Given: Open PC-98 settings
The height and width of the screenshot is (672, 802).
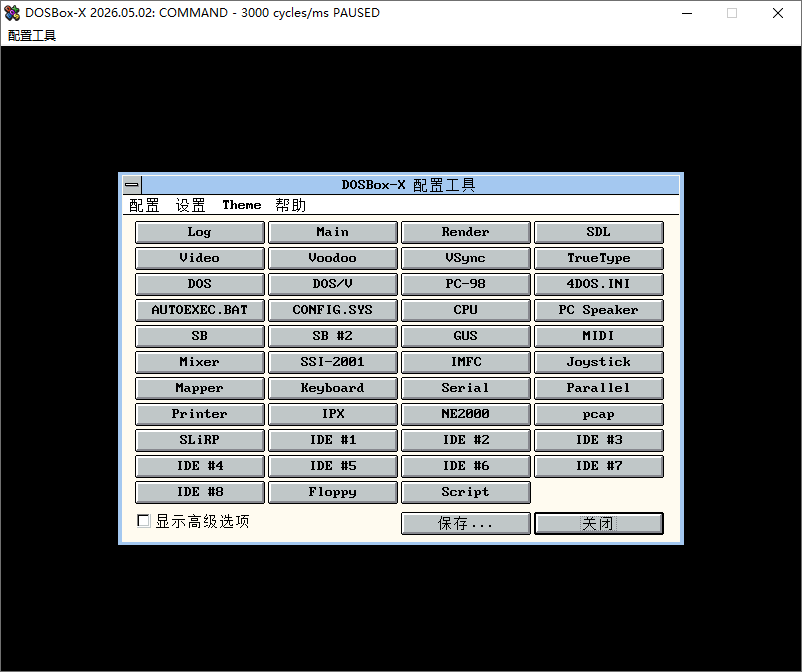Looking at the screenshot, I should [466, 284].
